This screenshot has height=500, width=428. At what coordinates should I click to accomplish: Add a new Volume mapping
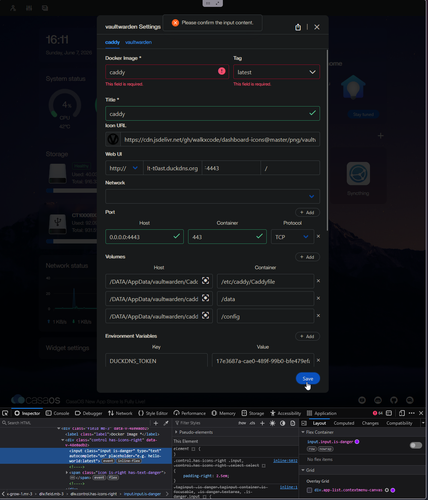click(307, 257)
